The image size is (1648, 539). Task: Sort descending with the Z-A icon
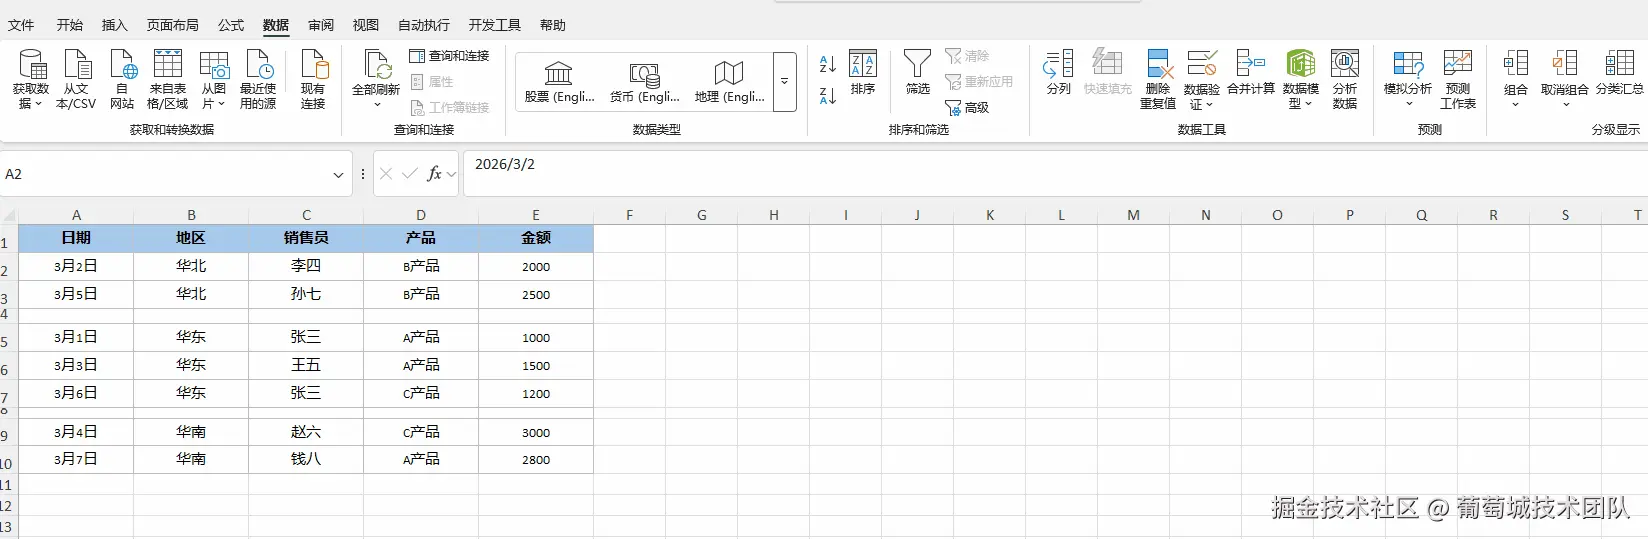pos(827,96)
